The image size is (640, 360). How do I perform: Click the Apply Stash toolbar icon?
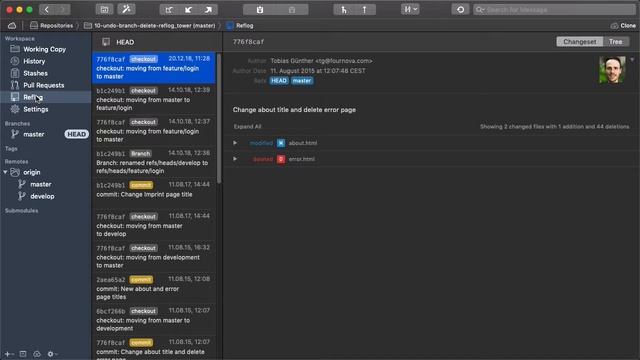click(292, 9)
